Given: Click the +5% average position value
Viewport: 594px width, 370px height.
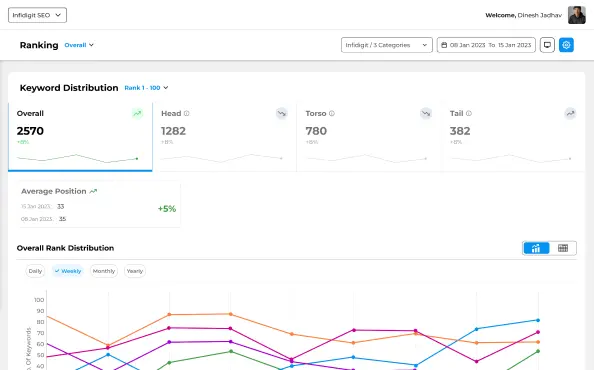Looking at the screenshot, I should click(x=167, y=209).
